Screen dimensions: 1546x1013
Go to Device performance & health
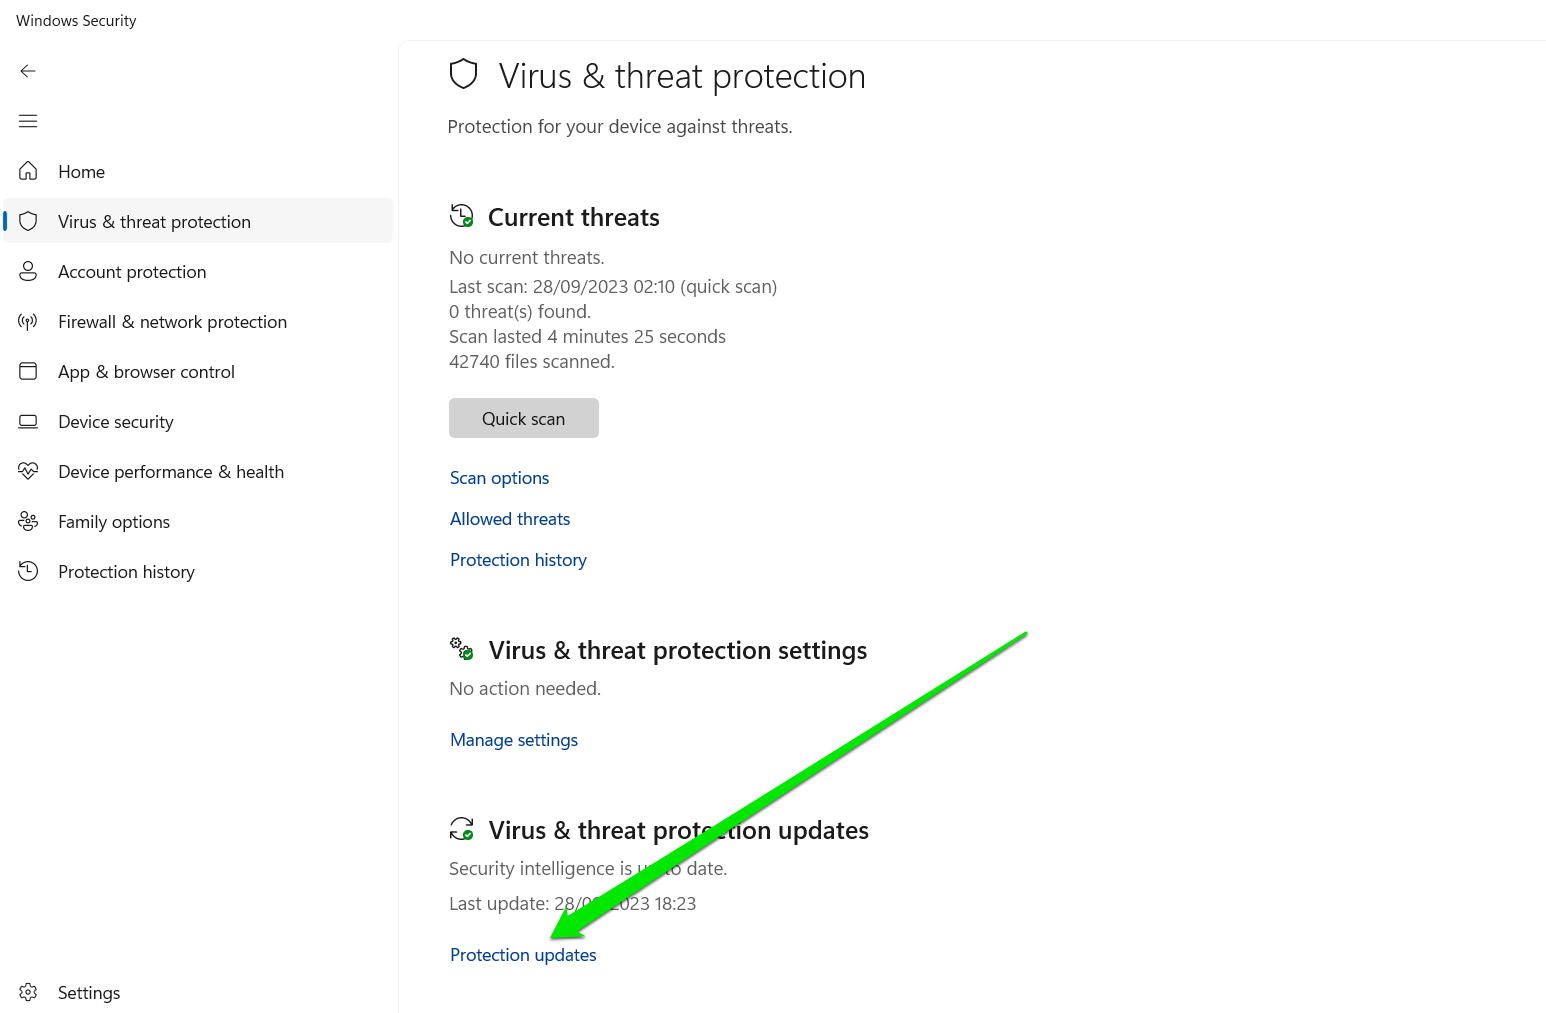pyautogui.click(x=171, y=472)
